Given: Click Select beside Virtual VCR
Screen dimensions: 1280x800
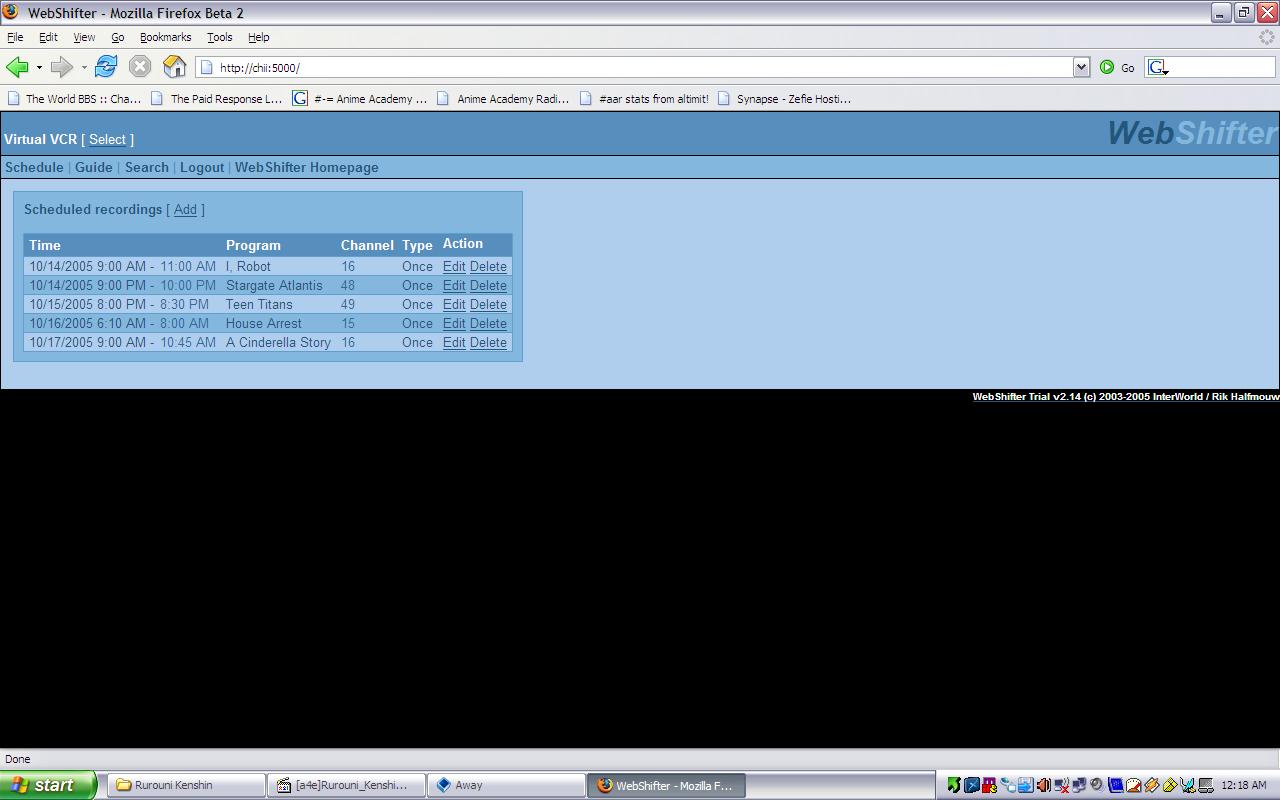Looking at the screenshot, I should click(x=107, y=139).
